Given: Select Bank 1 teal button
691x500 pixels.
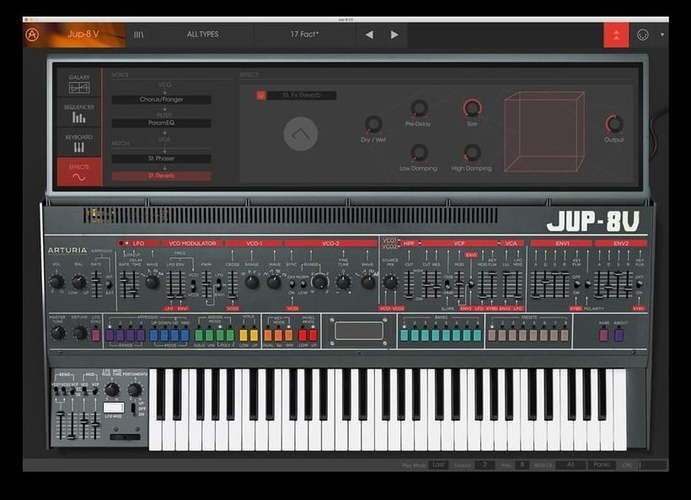Looking at the screenshot, I should click(x=405, y=335).
